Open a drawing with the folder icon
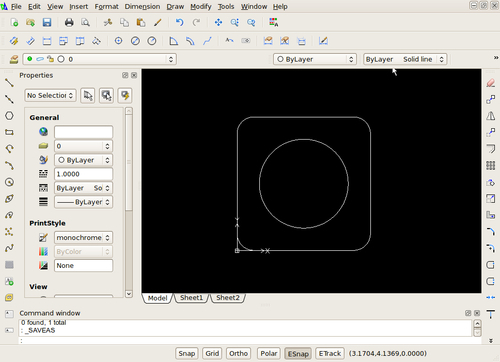Viewport: 500px width, 362px height. click(30, 22)
